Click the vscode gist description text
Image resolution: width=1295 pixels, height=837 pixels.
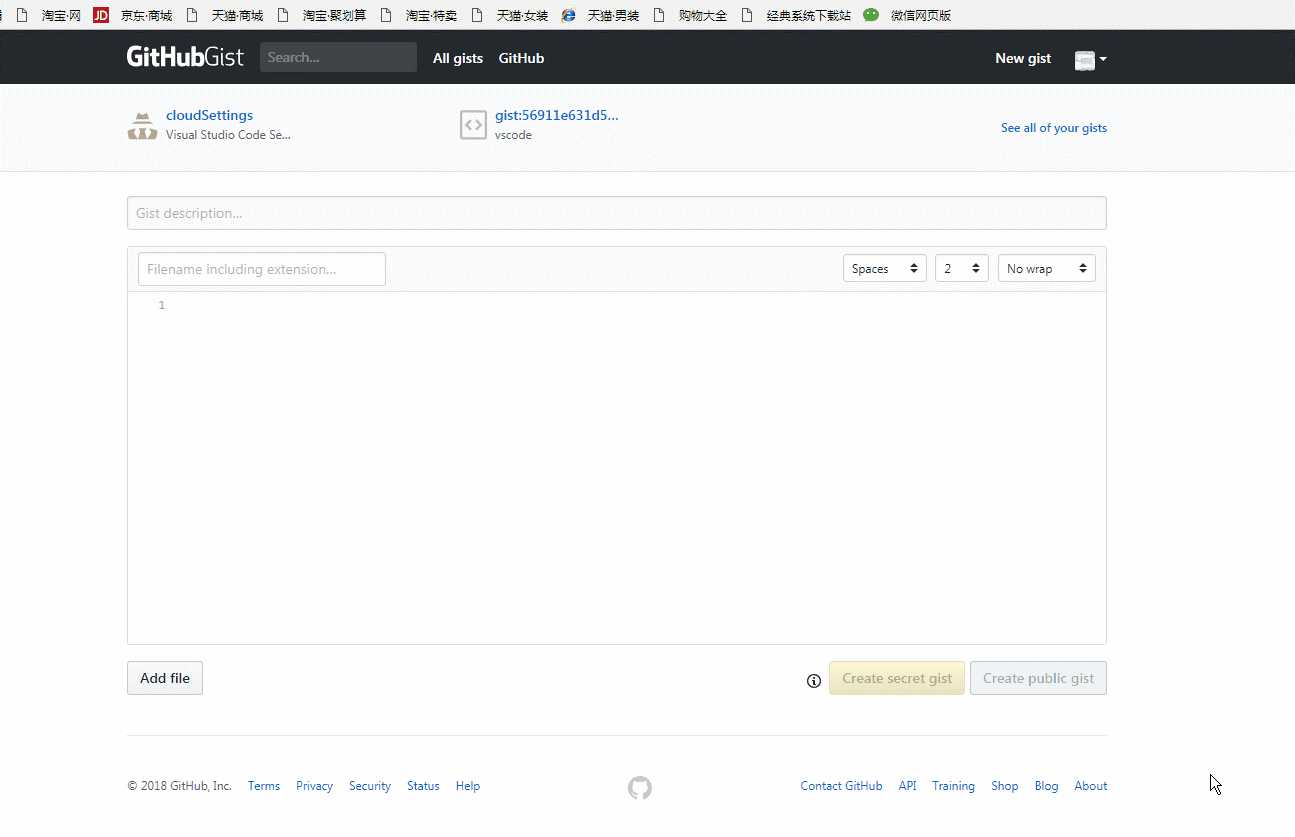tap(513, 135)
